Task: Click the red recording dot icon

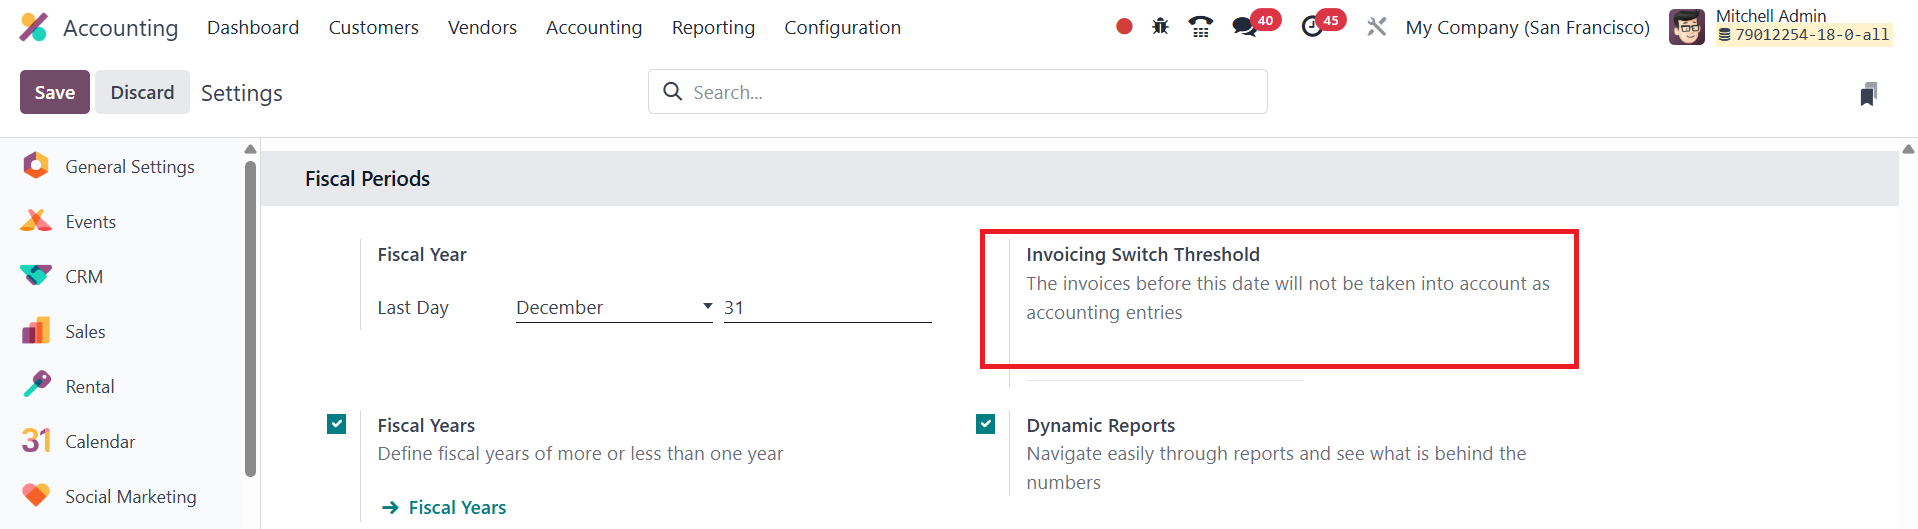Action: pyautogui.click(x=1124, y=27)
